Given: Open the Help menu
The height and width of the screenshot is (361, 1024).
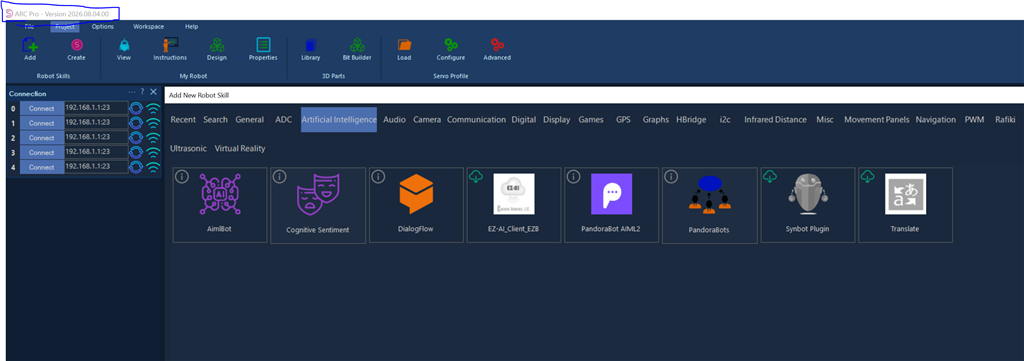Looking at the screenshot, I should [191, 27].
